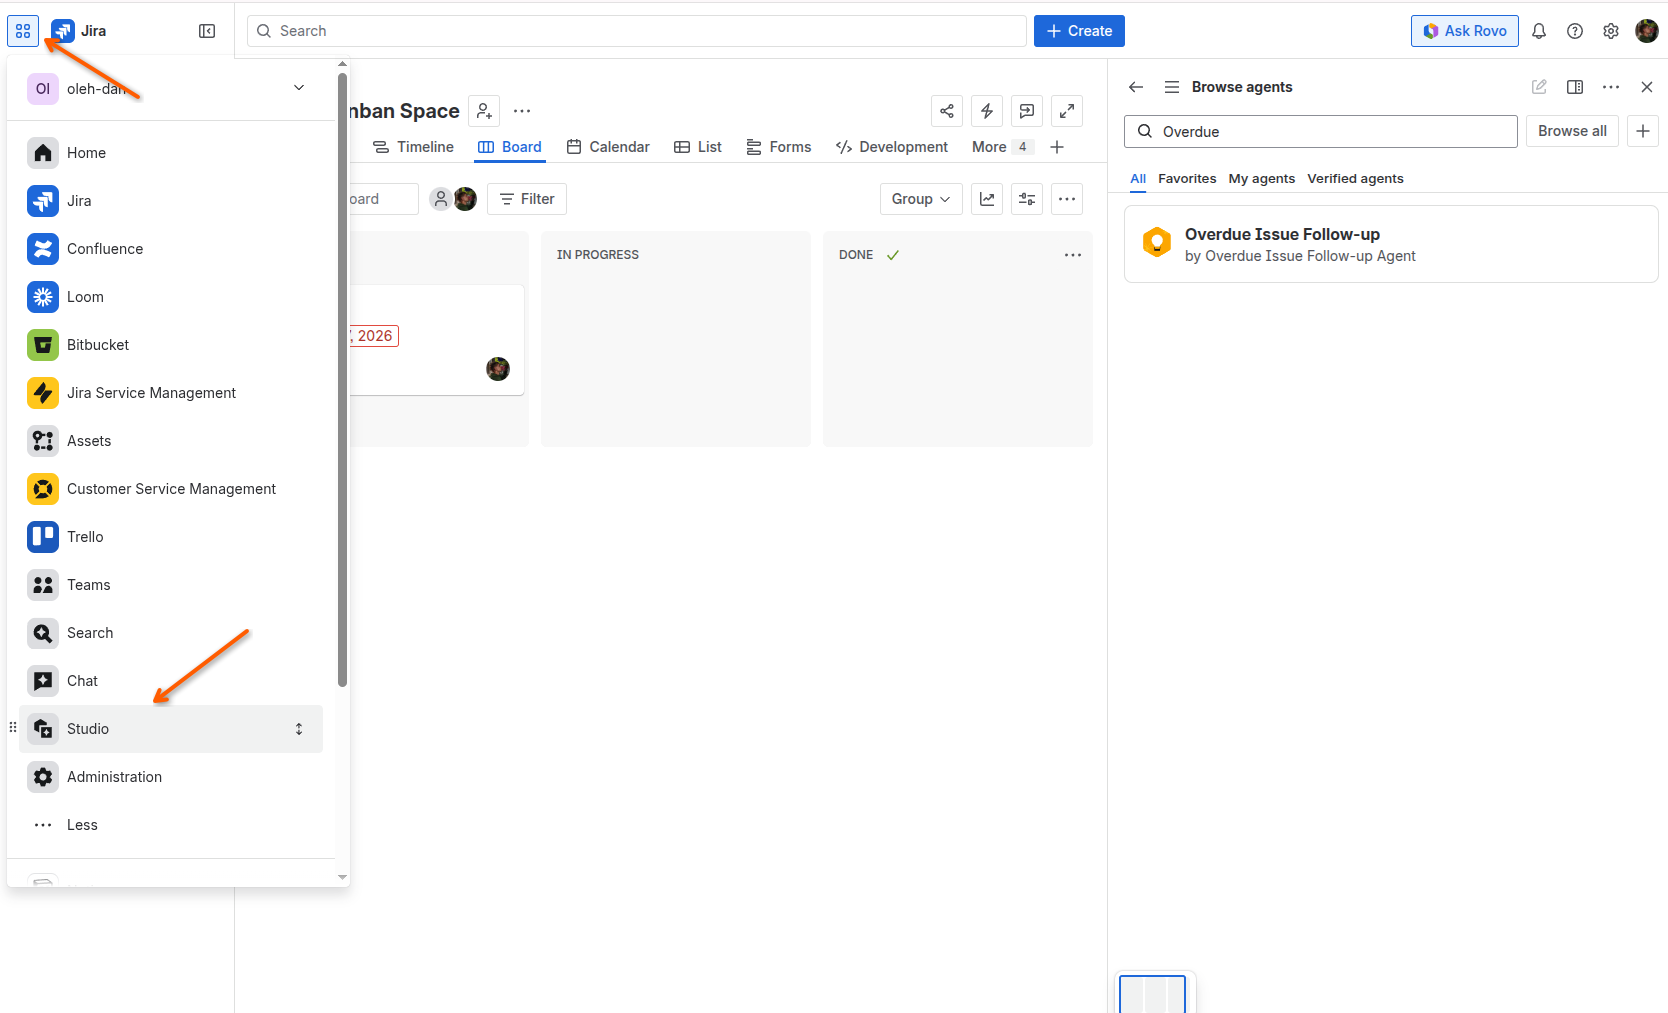
Task: Go back in the Rovo panel
Action: 1136,87
